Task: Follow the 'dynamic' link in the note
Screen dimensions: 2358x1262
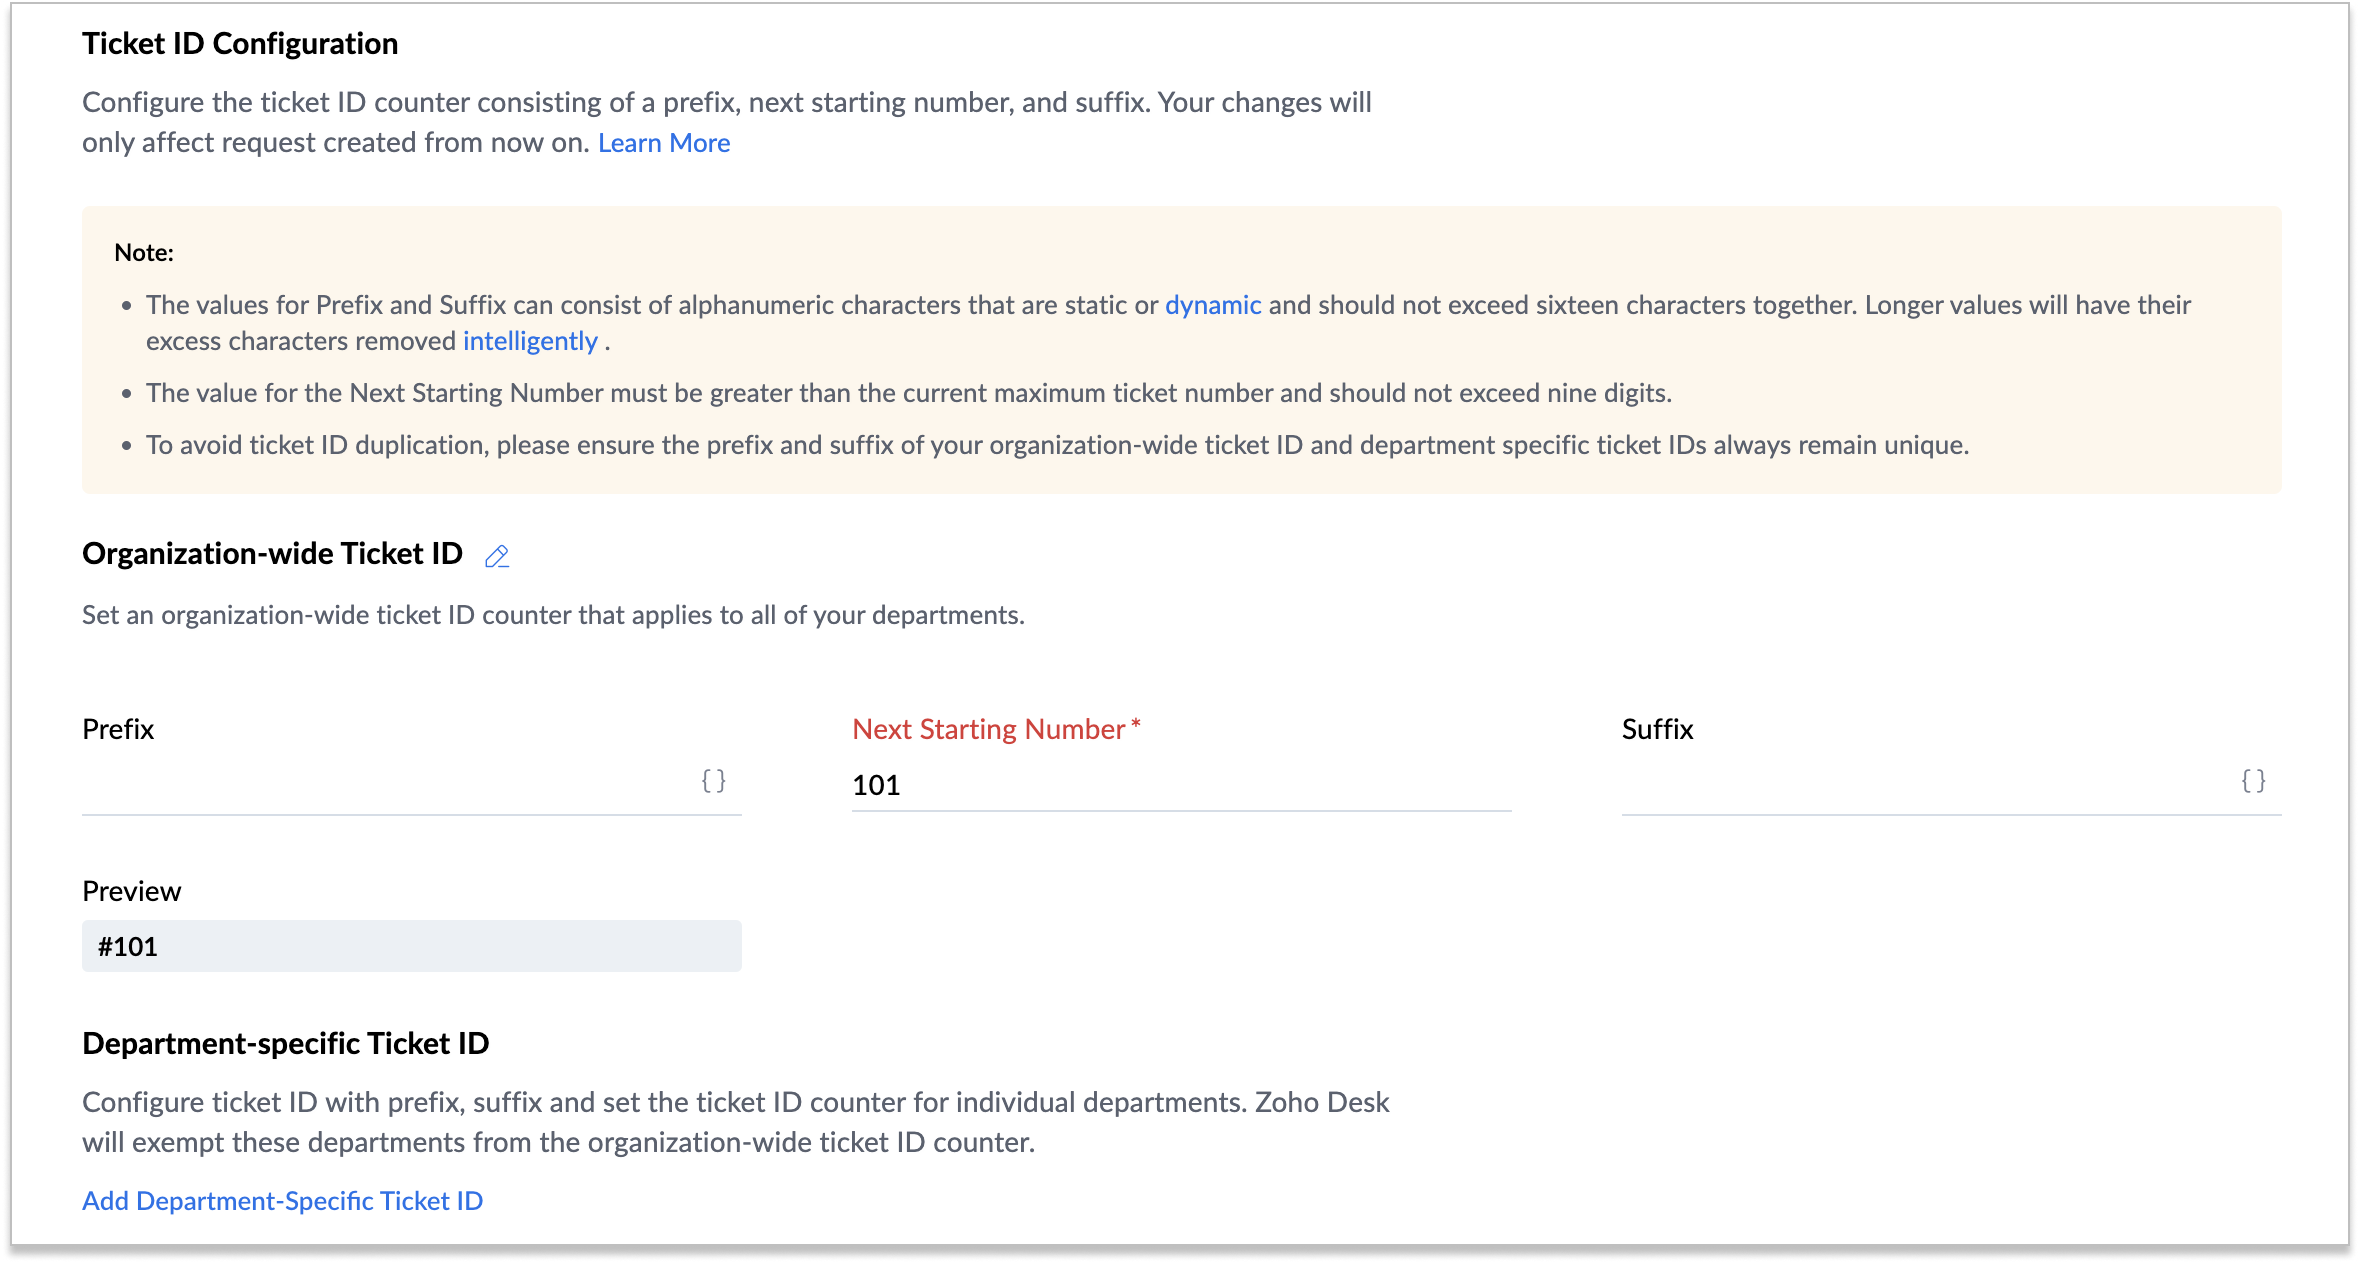Action: tap(1213, 305)
